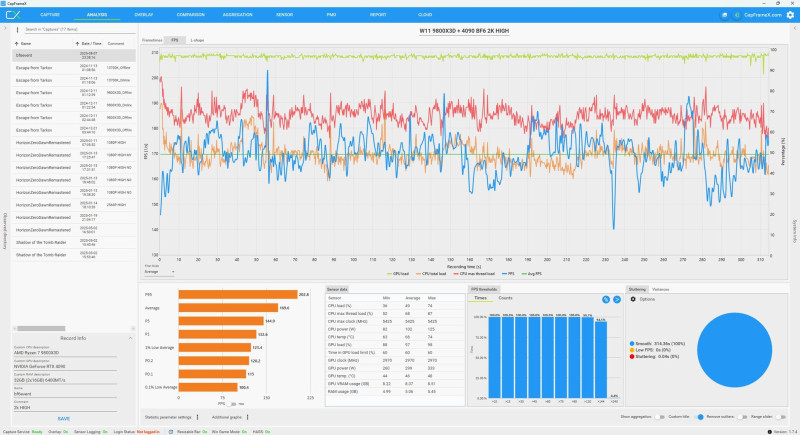Turn off the Custom title switch

[x=698, y=417]
